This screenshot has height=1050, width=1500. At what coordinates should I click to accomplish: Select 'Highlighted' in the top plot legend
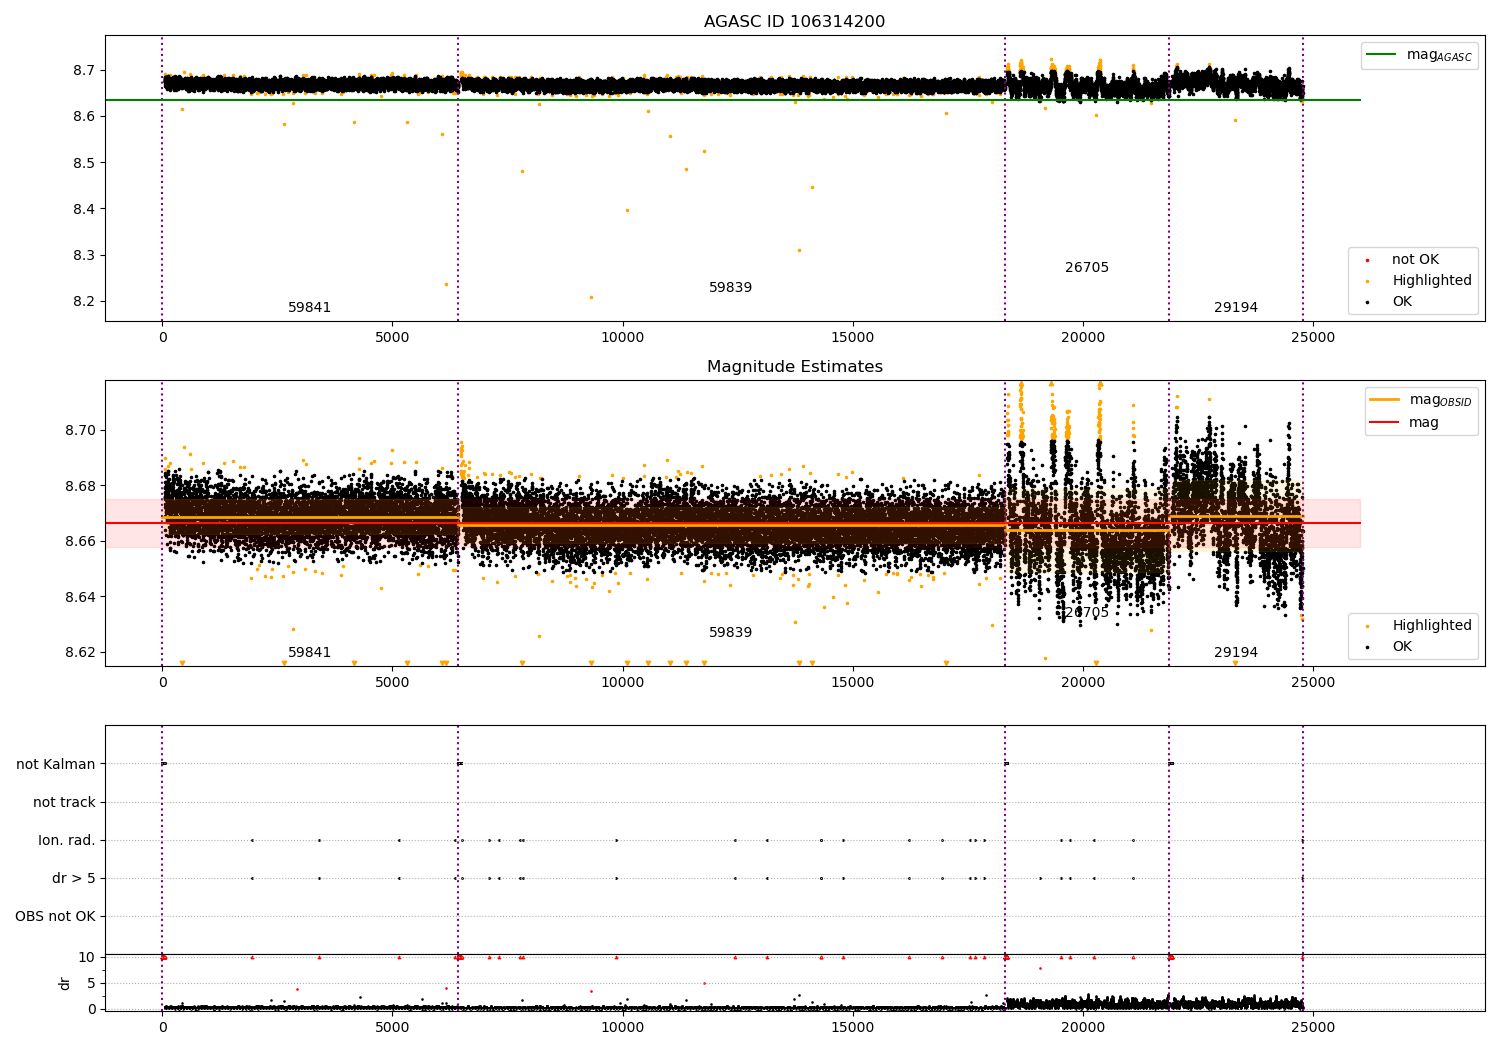(1431, 281)
